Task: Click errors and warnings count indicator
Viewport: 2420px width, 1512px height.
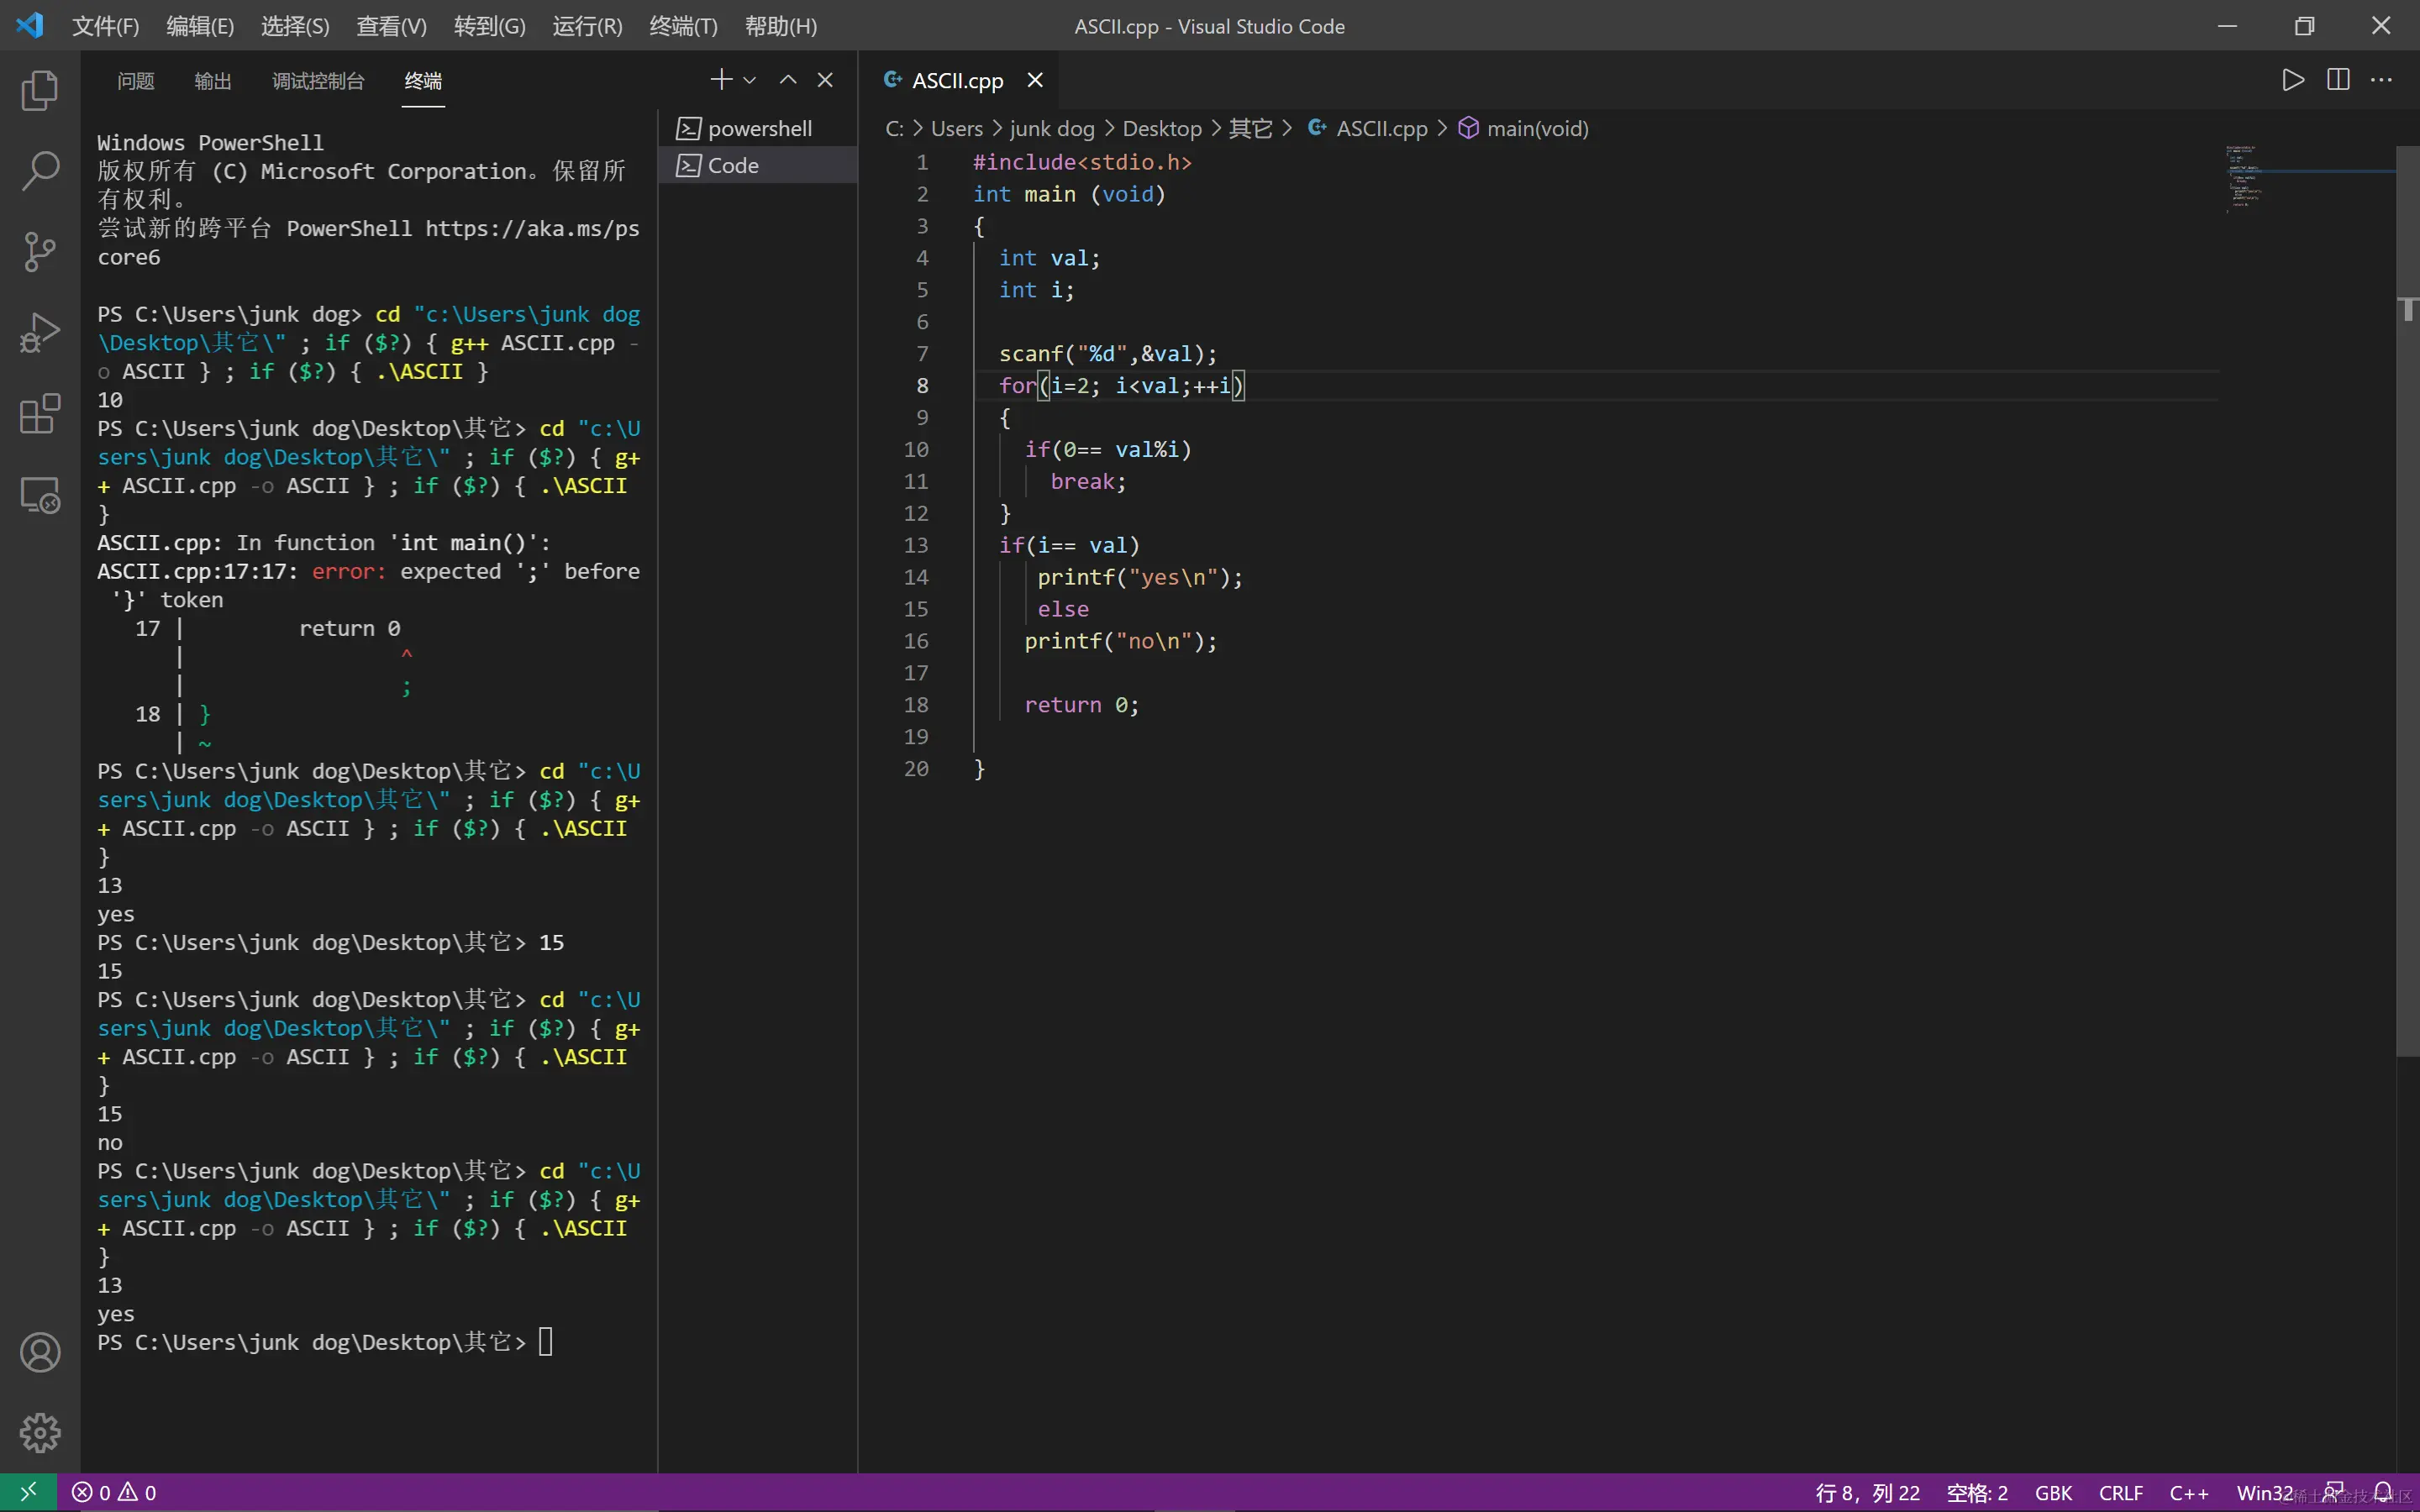Action: tap(114, 1492)
